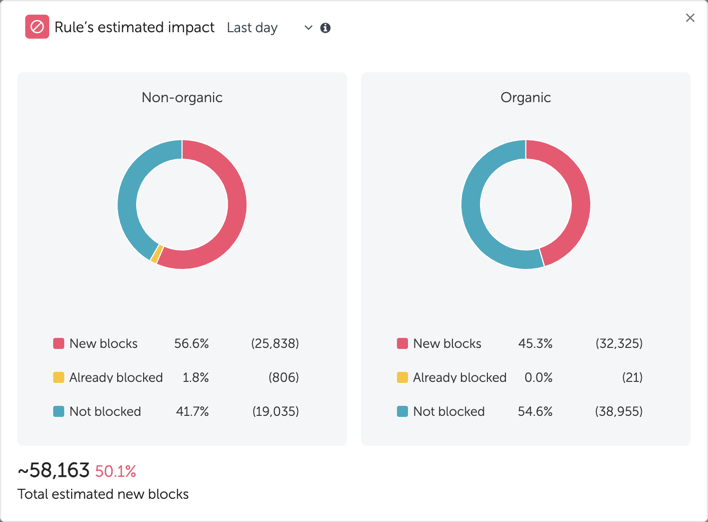Click Organic New blocks count 32,325
The image size is (708, 522).
click(x=618, y=343)
